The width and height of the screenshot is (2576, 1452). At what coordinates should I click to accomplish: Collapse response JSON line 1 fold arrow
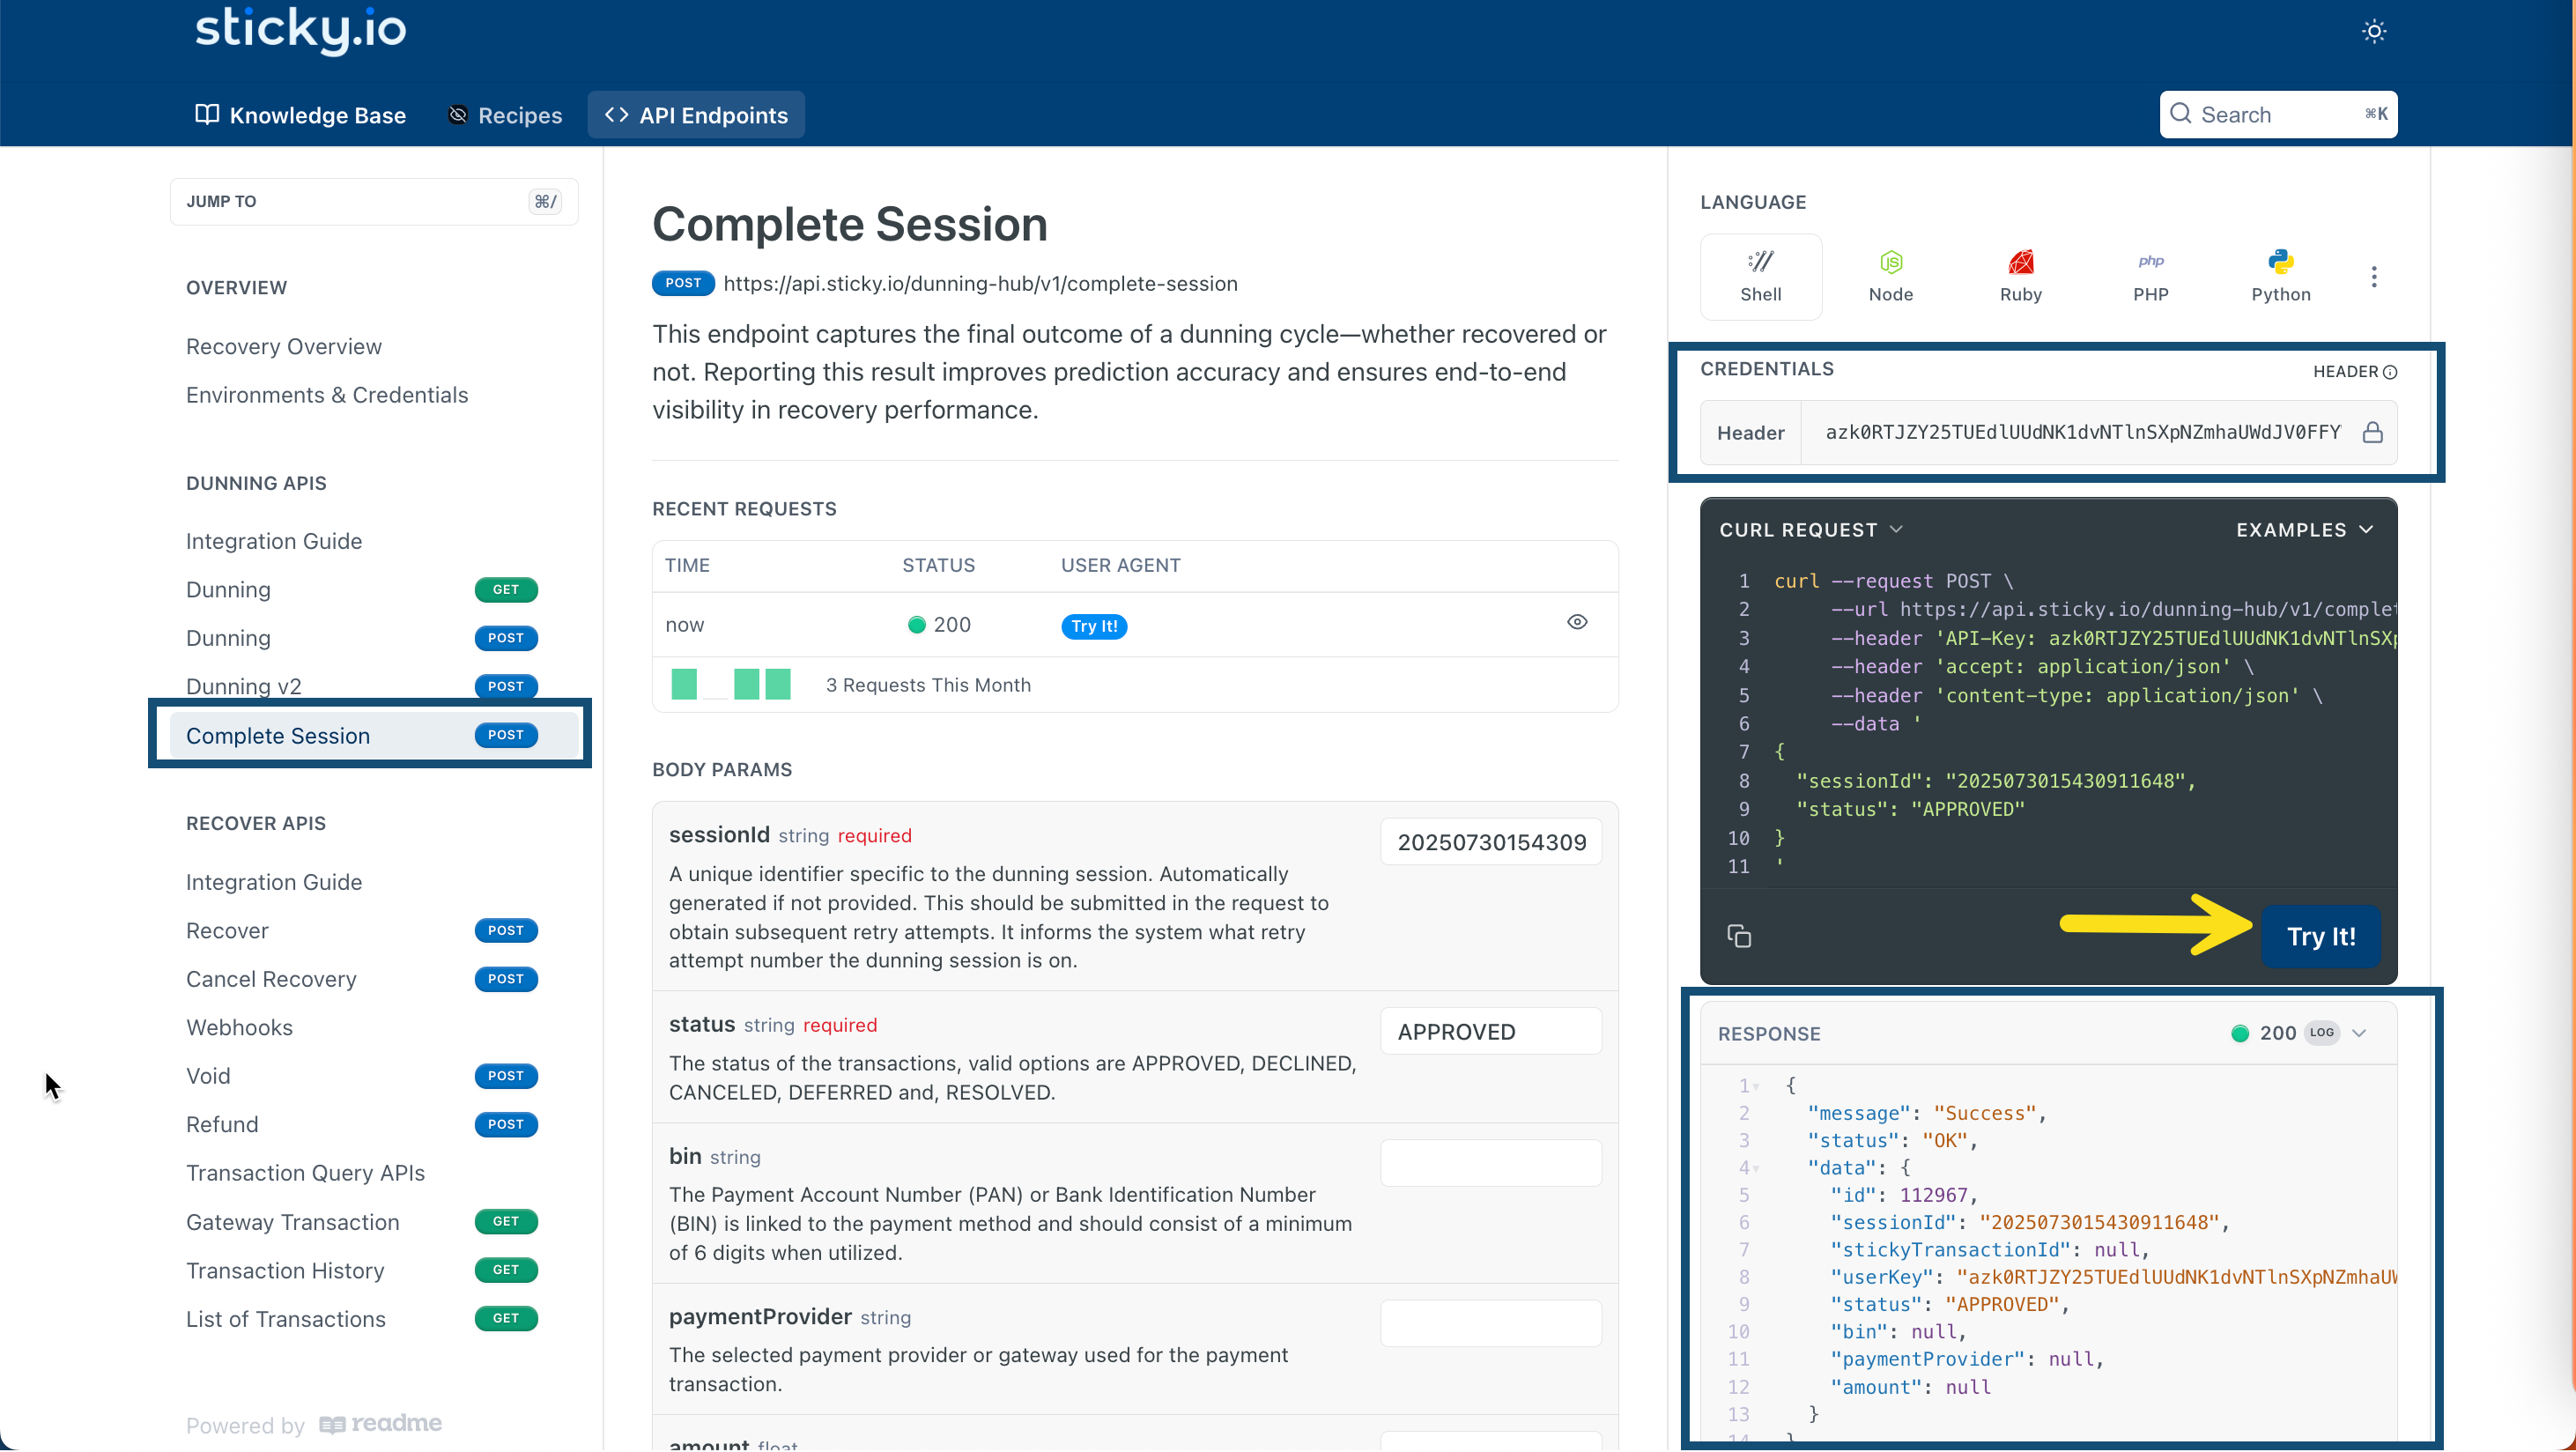click(x=1756, y=1087)
